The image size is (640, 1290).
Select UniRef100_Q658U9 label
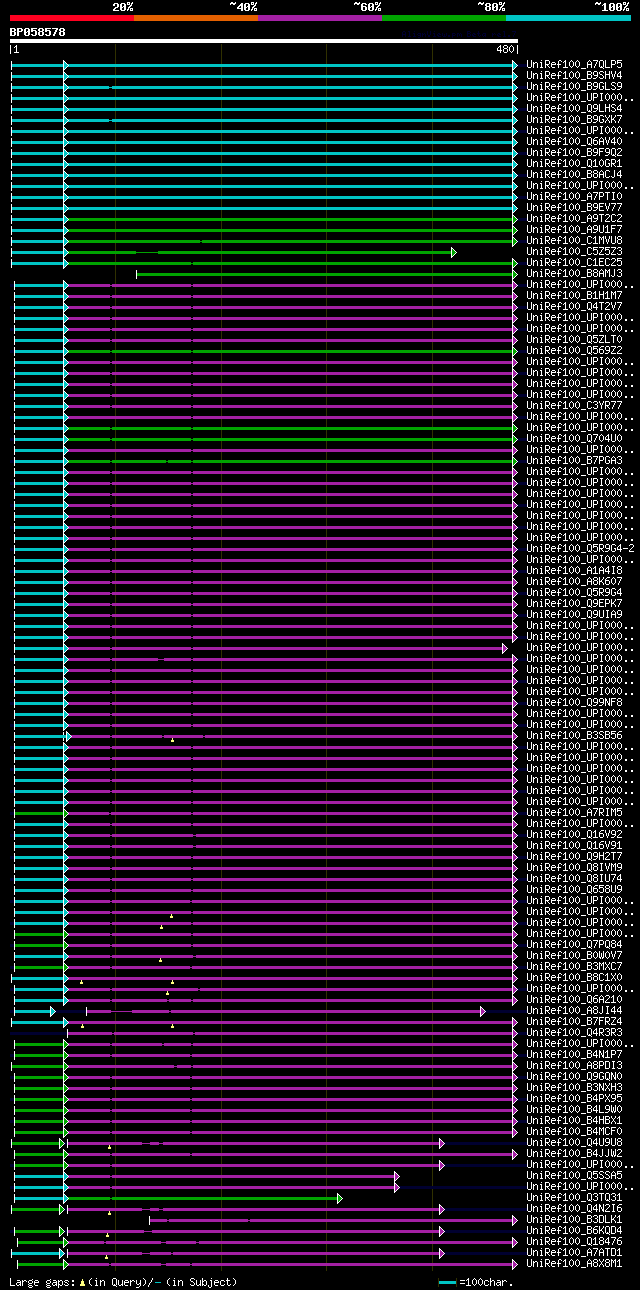point(574,889)
